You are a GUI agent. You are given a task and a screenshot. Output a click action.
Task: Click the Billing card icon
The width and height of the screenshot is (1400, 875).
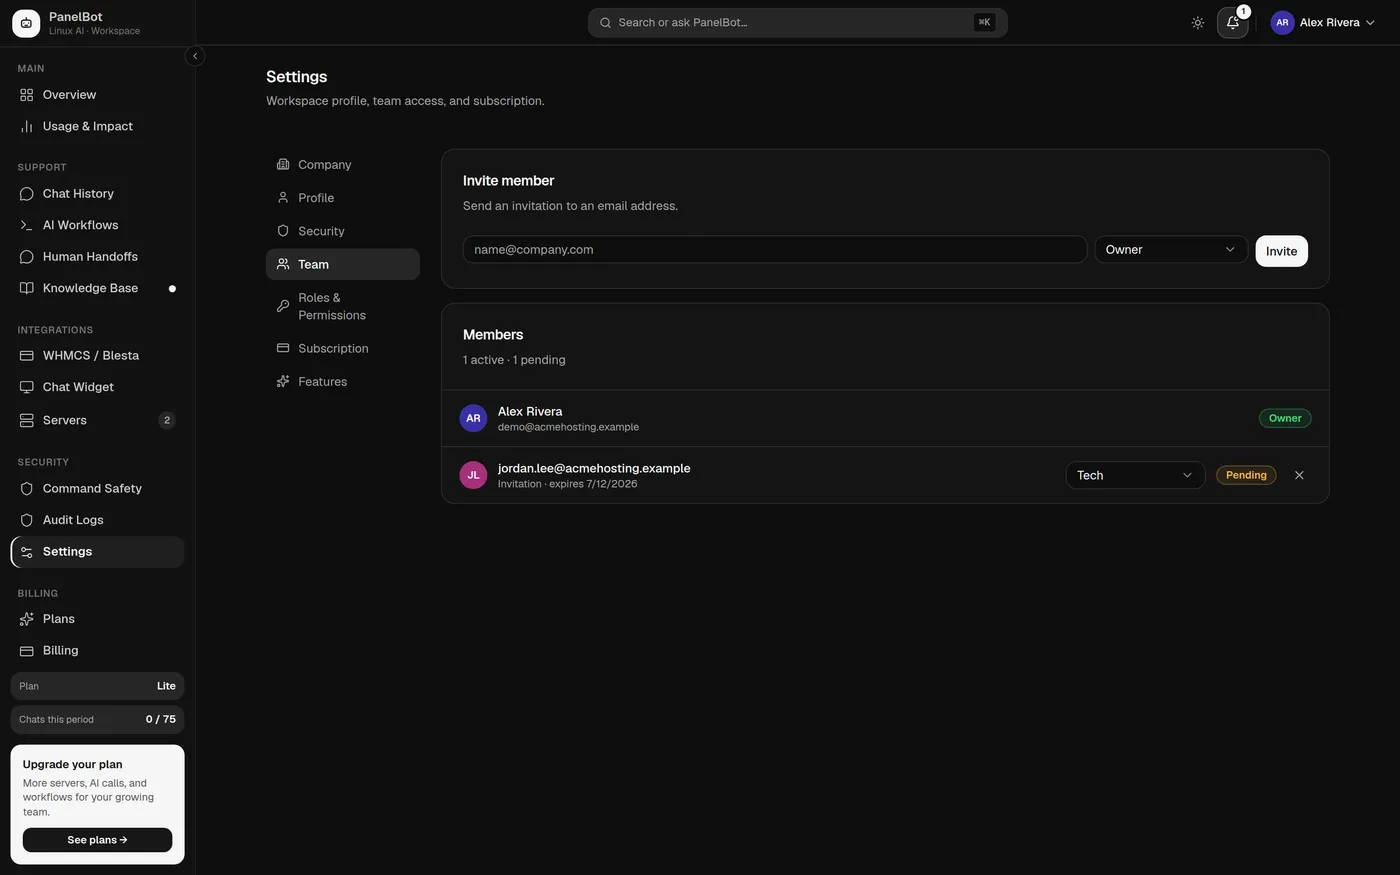(27, 651)
